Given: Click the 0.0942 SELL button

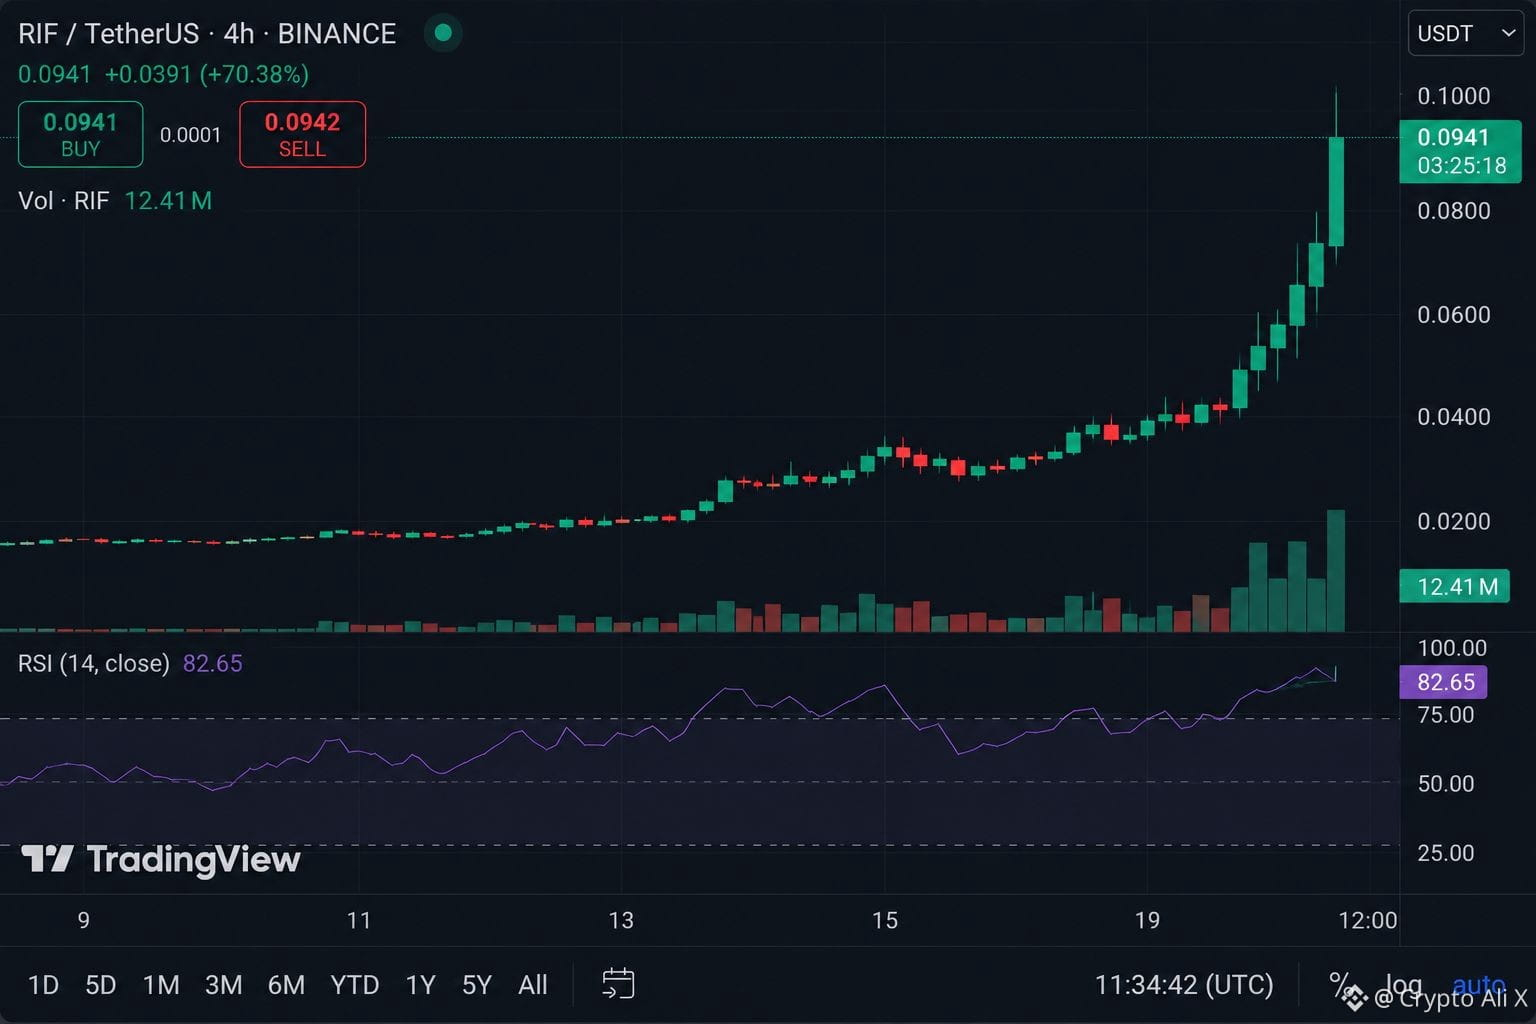Looking at the screenshot, I should (302, 135).
